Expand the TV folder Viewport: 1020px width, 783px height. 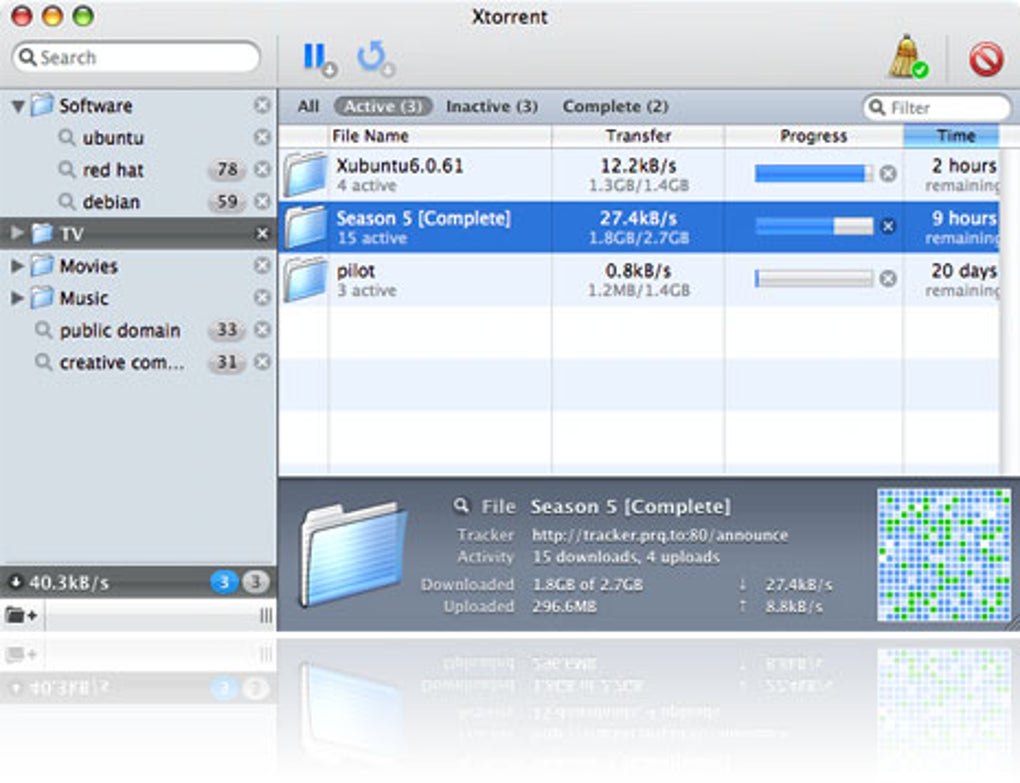click(x=18, y=233)
